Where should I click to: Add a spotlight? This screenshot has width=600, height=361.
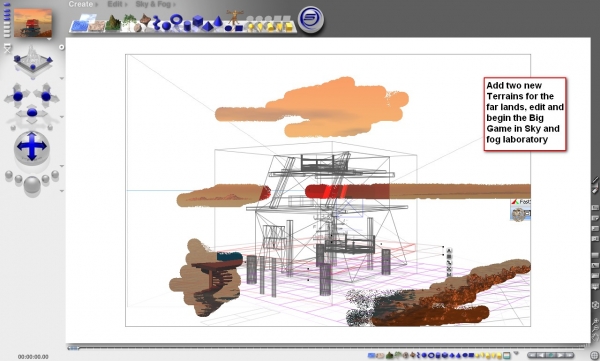261,27
